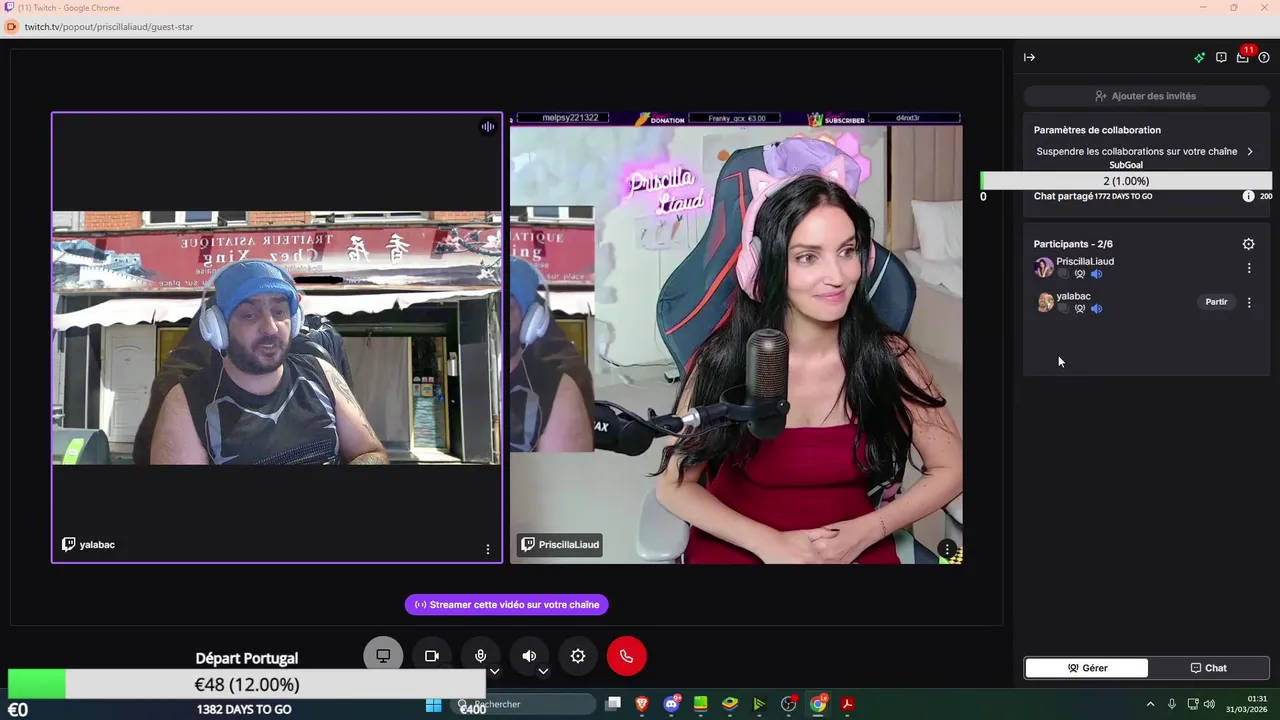Click the SubGoal progress bar
The image size is (1280, 720).
point(1126,181)
